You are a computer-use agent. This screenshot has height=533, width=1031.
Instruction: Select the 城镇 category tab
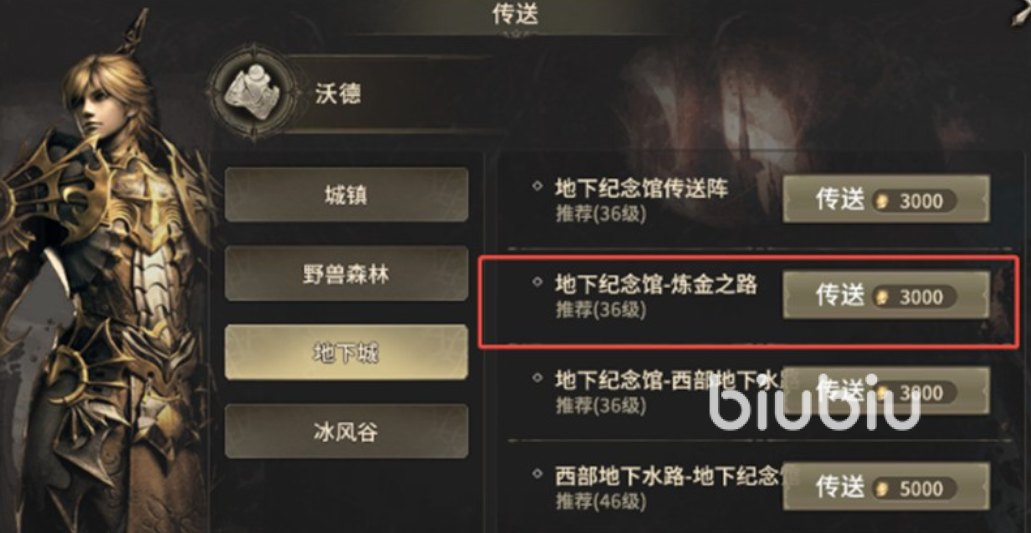347,195
